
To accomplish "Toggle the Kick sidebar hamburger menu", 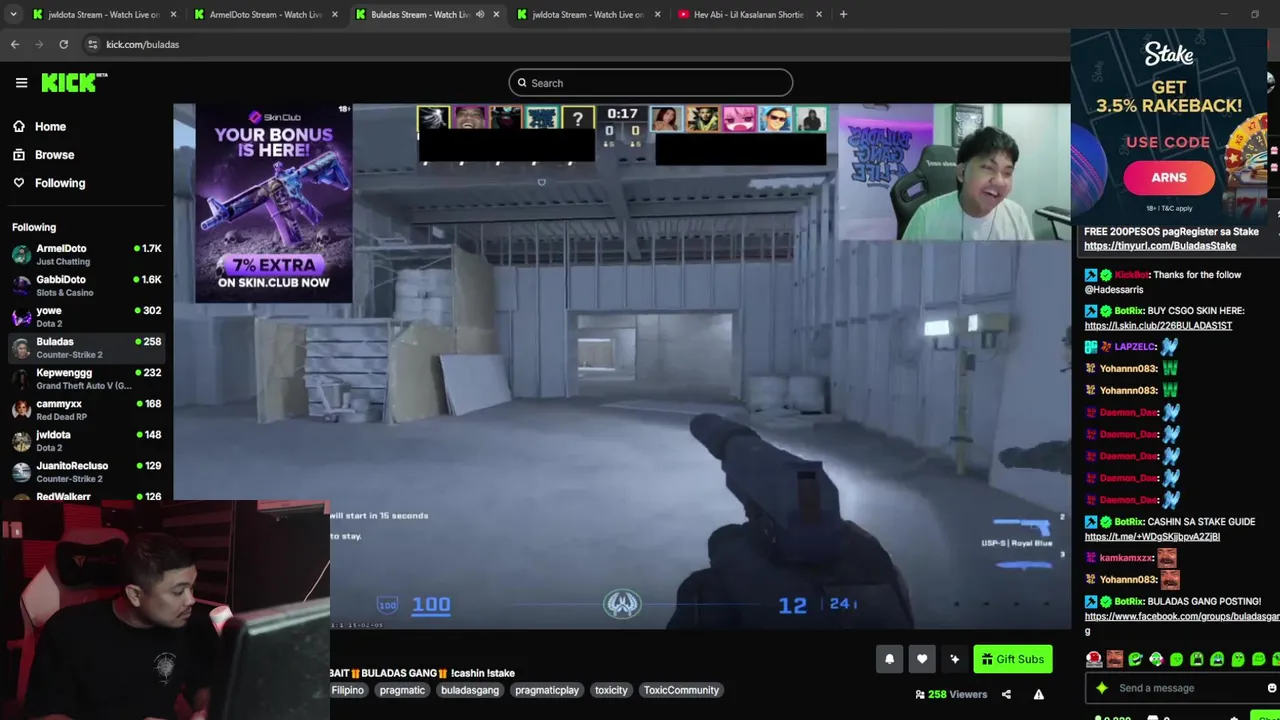I will 21,83.
